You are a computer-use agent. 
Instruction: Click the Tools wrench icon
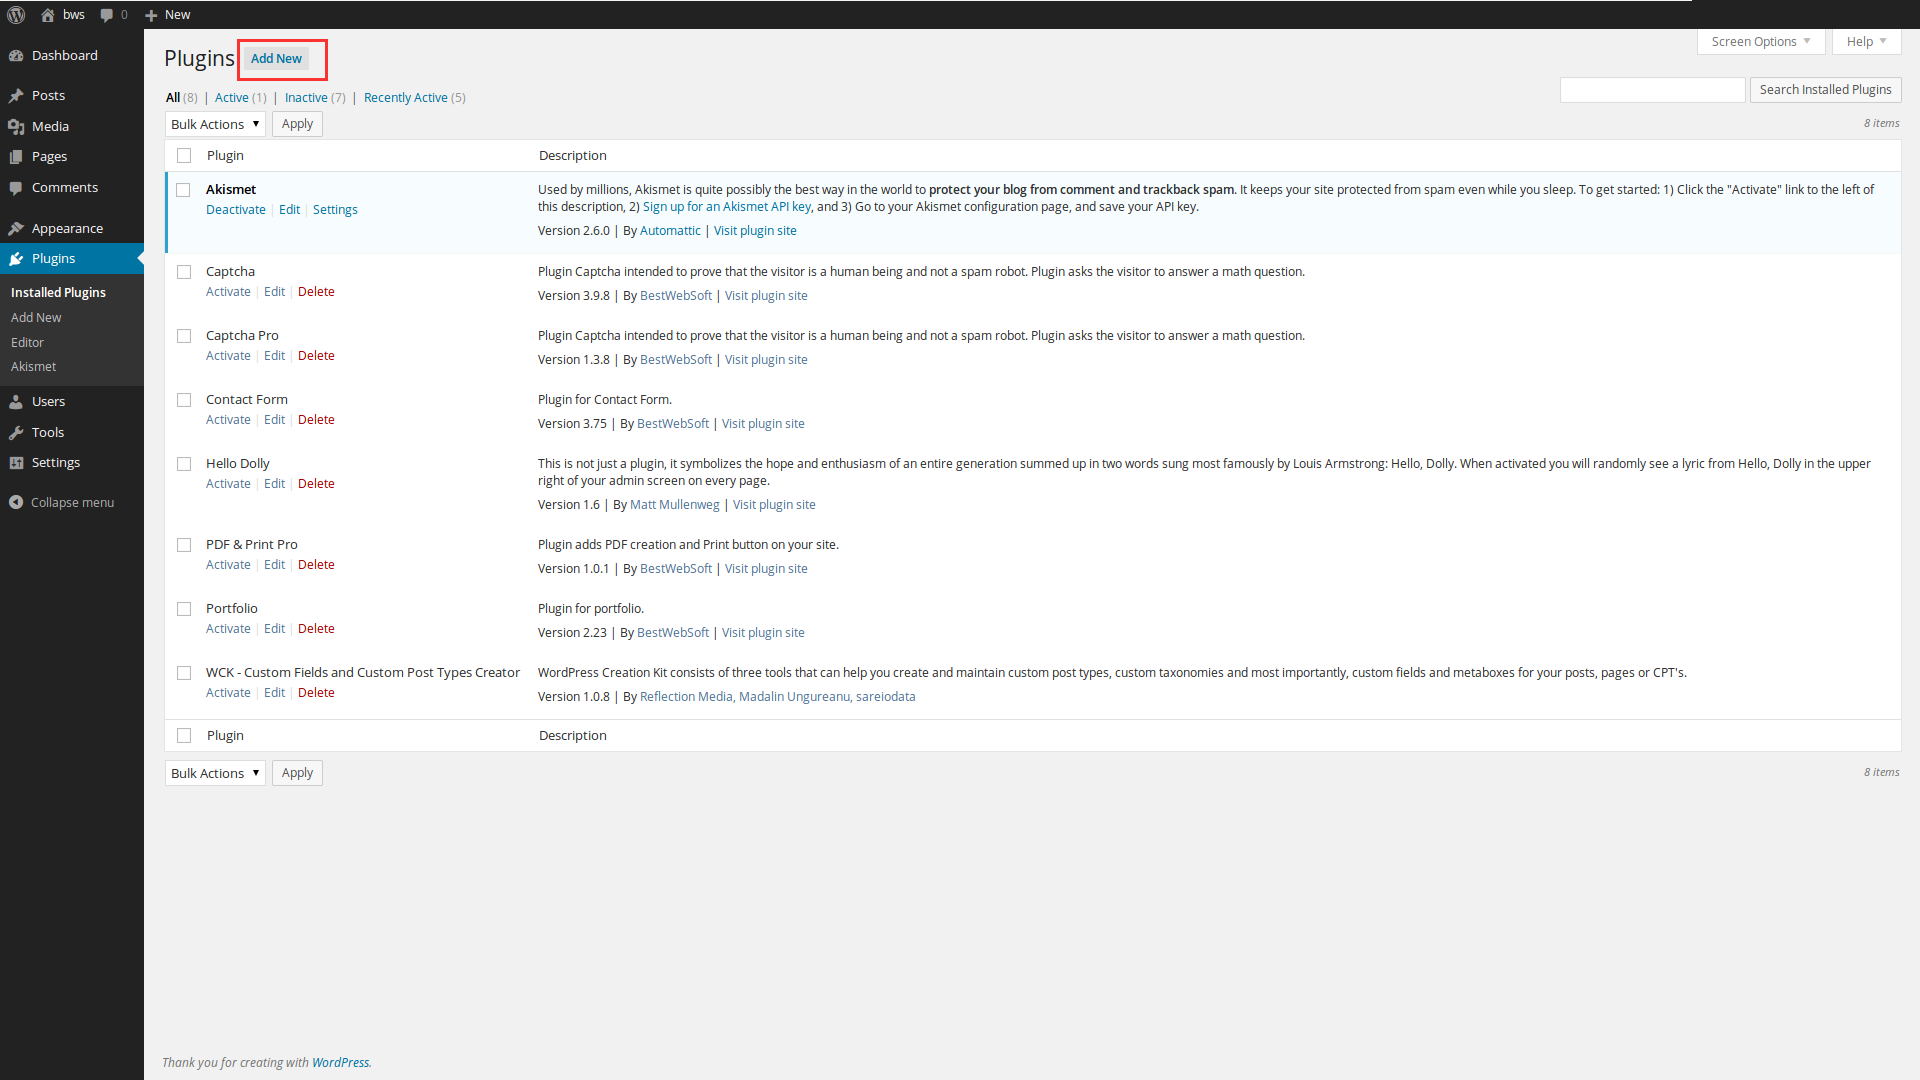coord(16,432)
